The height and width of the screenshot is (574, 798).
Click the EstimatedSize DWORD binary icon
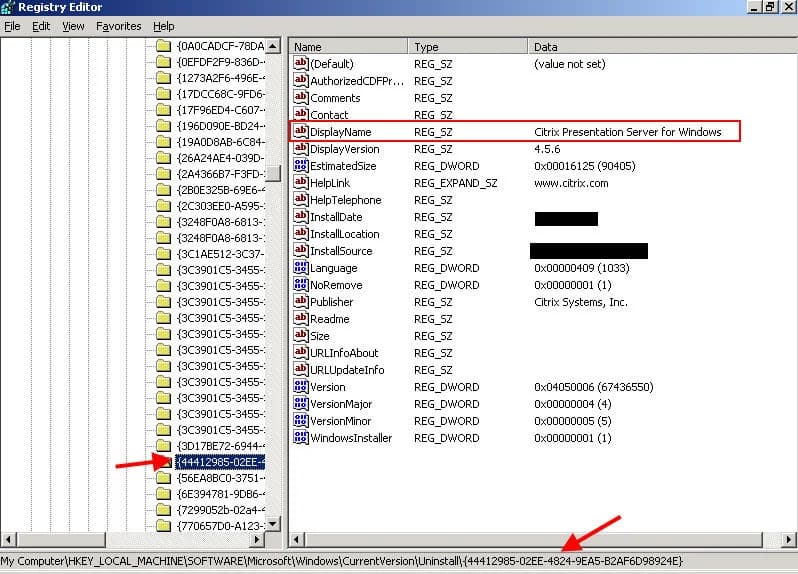[x=301, y=165]
